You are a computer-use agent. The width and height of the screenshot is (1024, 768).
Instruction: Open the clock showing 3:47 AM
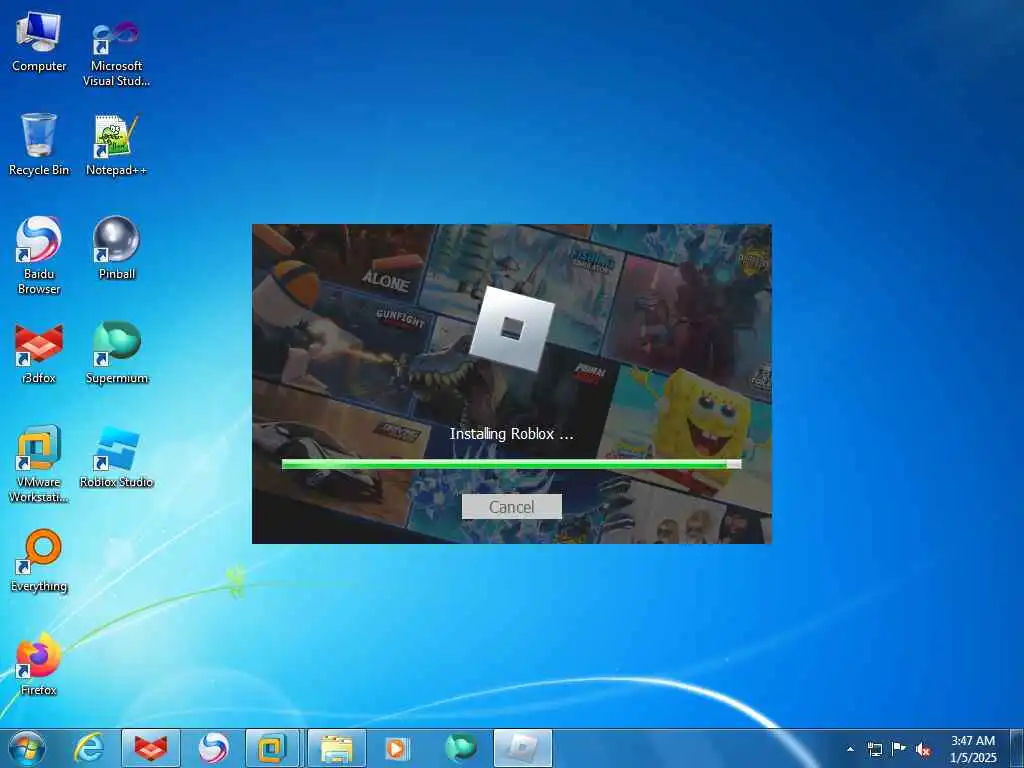point(972,749)
